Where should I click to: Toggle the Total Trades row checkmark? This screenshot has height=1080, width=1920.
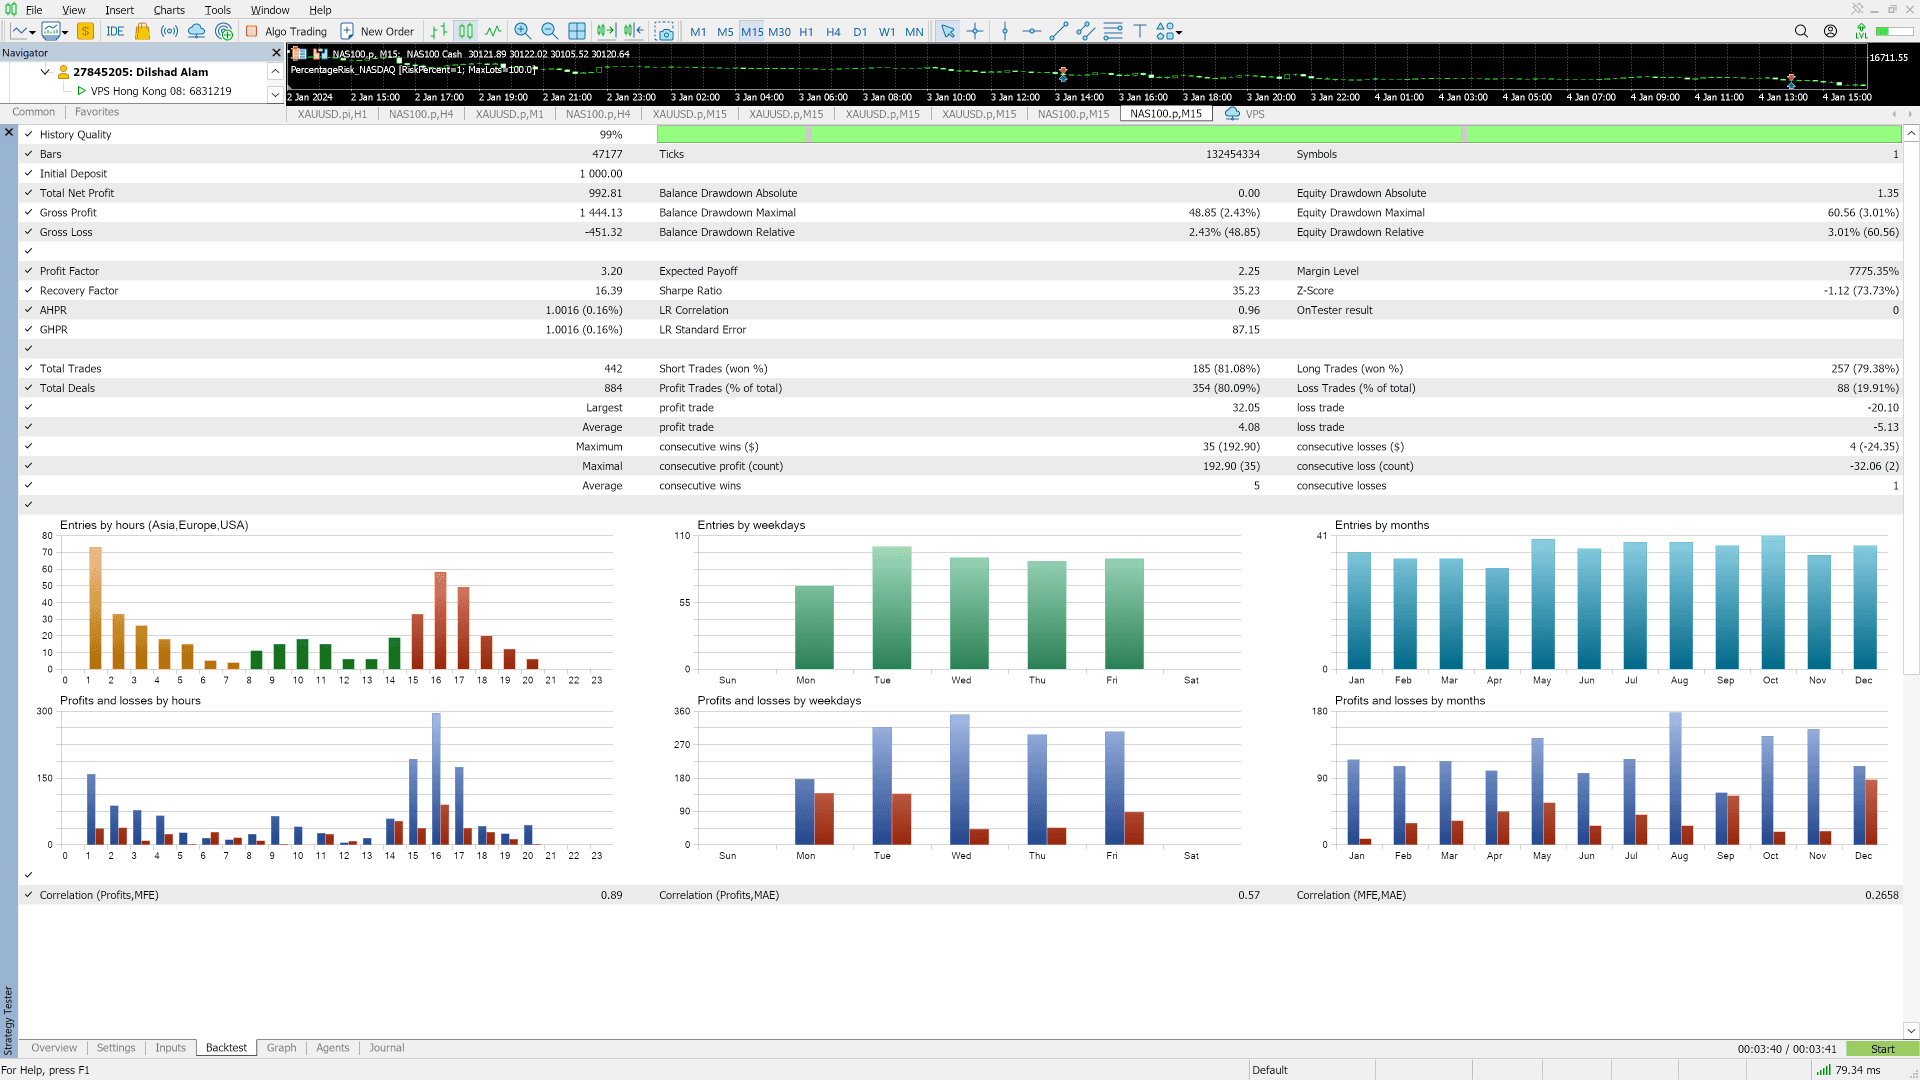click(28, 368)
